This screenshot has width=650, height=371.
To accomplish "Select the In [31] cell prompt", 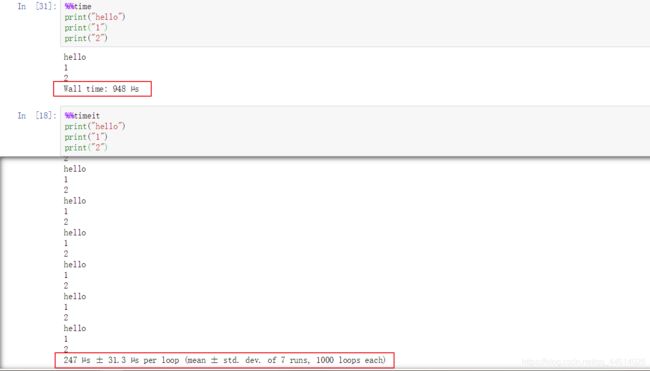I will 36,6.
